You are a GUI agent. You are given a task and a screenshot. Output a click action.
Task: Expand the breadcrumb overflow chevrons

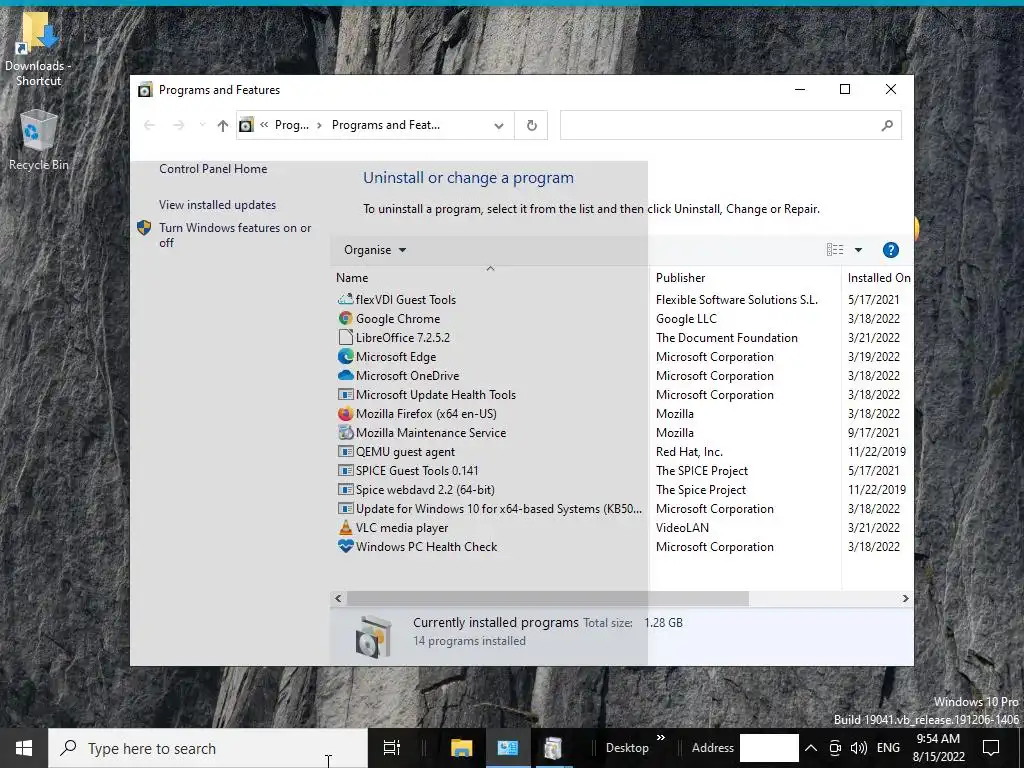tap(264, 125)
